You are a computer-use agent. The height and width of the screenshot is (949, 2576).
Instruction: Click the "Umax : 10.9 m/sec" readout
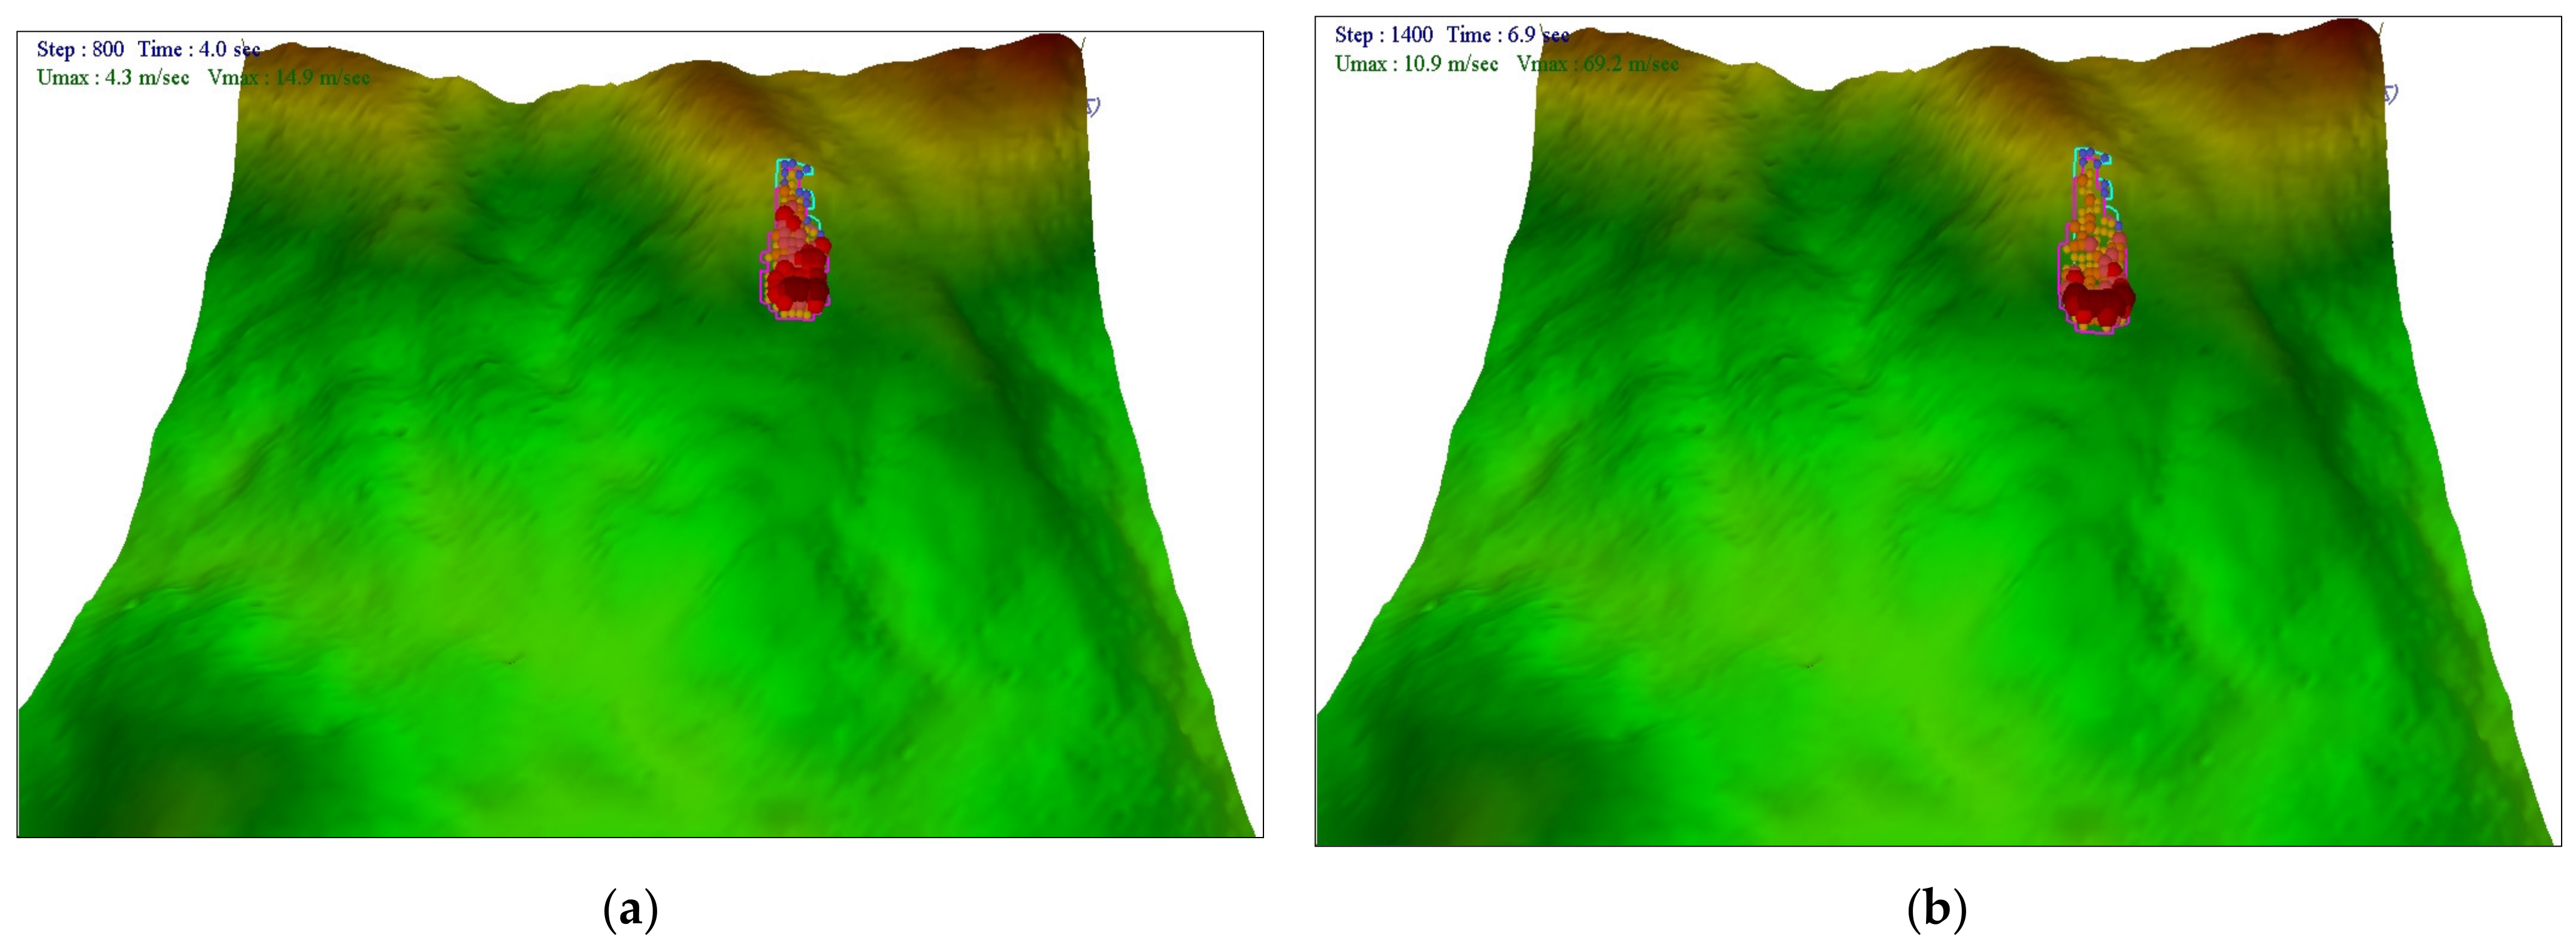coord(1416,64)
